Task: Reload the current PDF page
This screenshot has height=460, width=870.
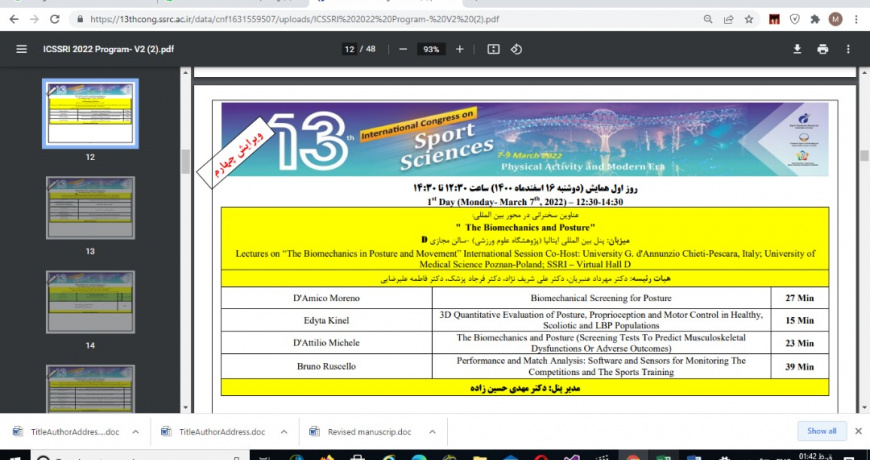Action: pos(54,19)
